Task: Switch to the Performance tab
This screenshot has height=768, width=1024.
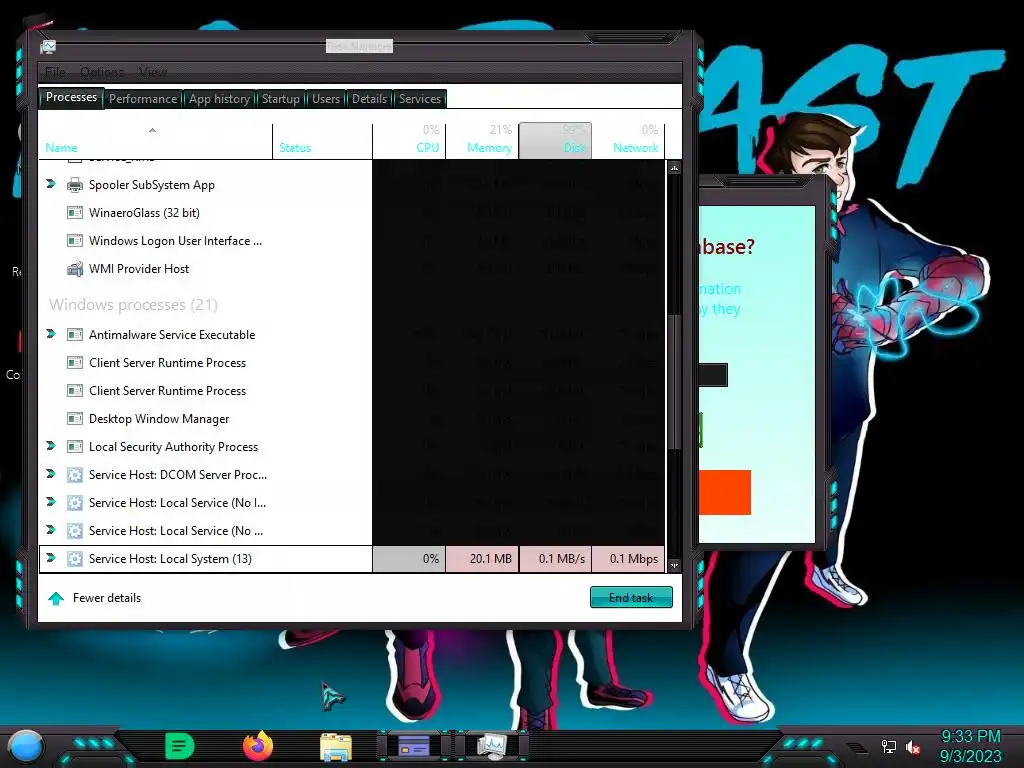Action: click(143, 99)
